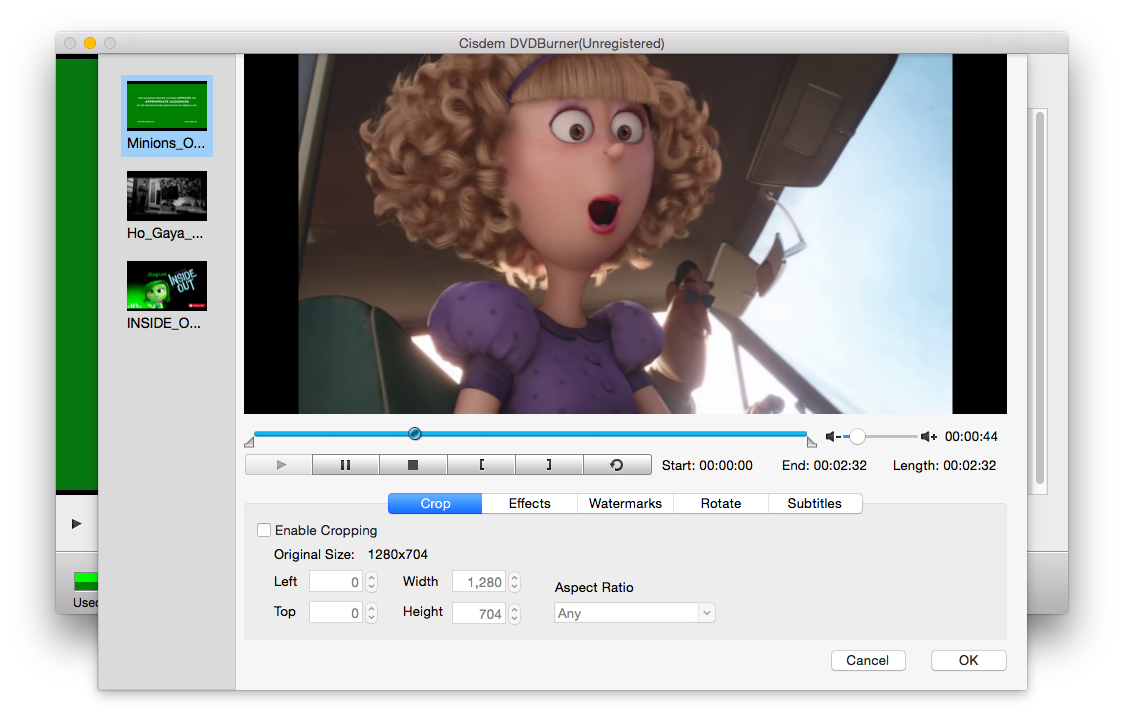Select the Ho_Gaya_... video thumbnail

pyautogui.click(x=167, y=196)
